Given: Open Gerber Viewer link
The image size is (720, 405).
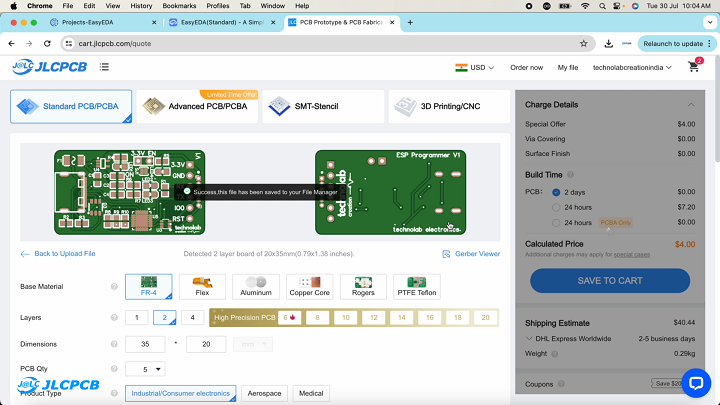Looking at the screenshot, I should pos(478,253).
